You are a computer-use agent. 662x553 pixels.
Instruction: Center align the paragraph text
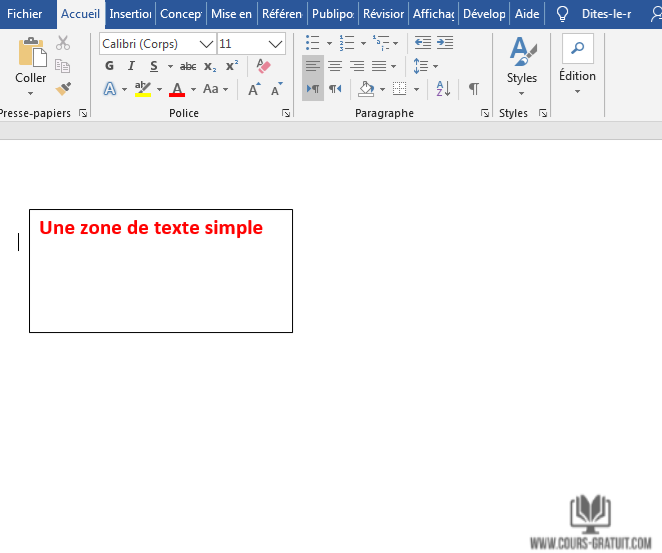pos(335,66)
